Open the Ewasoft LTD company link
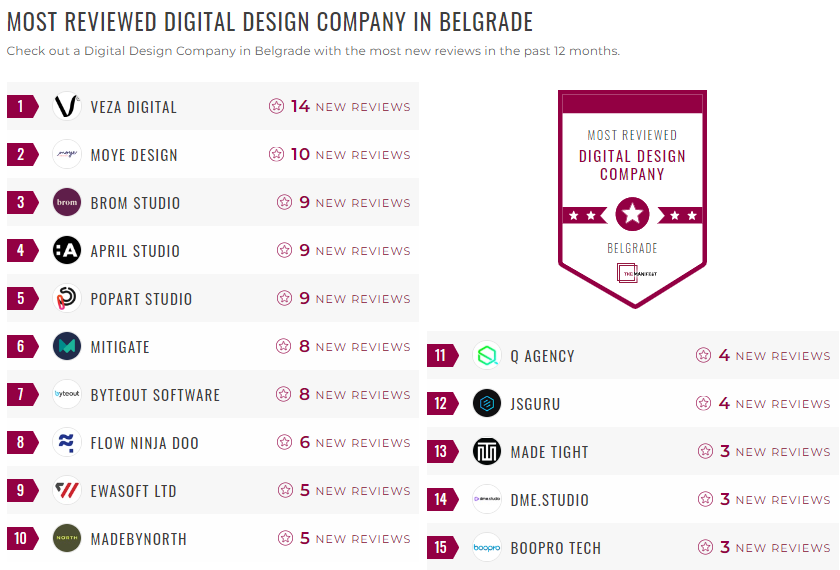Image resolution: width=840 pixels, height=570 pixels. coord(133,491)
